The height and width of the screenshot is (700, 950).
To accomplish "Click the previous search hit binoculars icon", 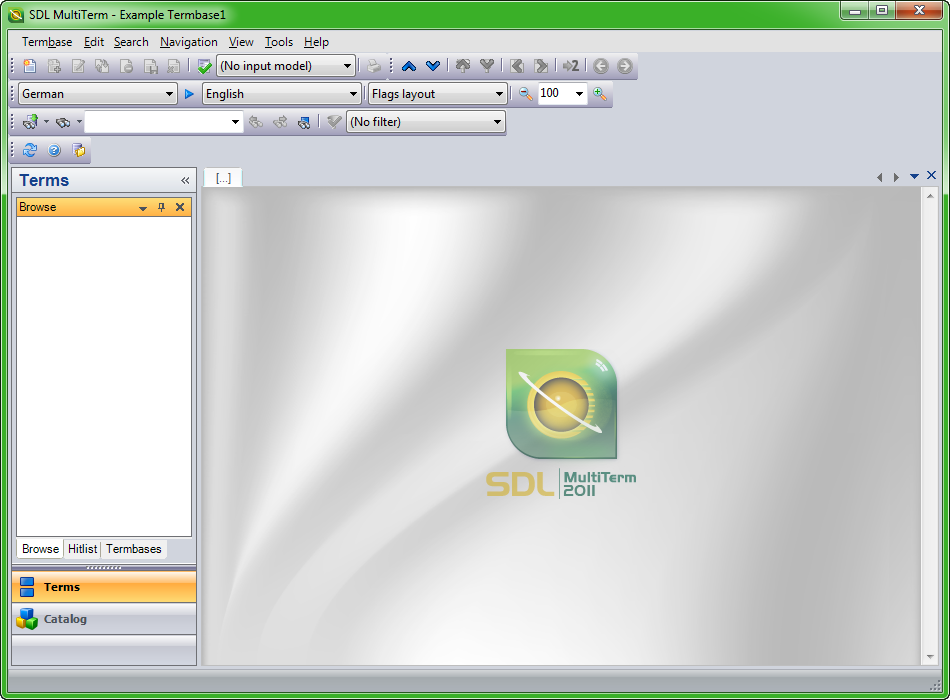I will click(256, 122).
